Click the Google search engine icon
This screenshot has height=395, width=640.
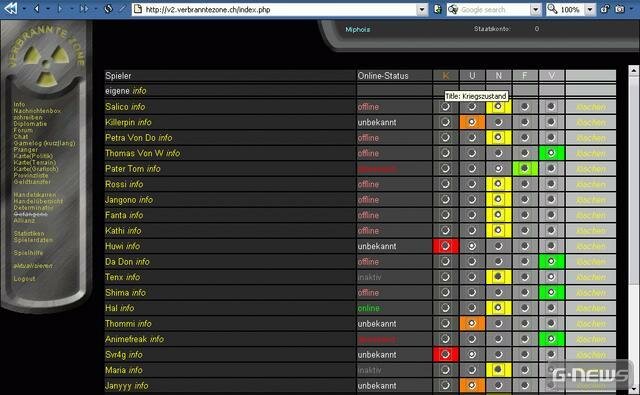(453, 9)
